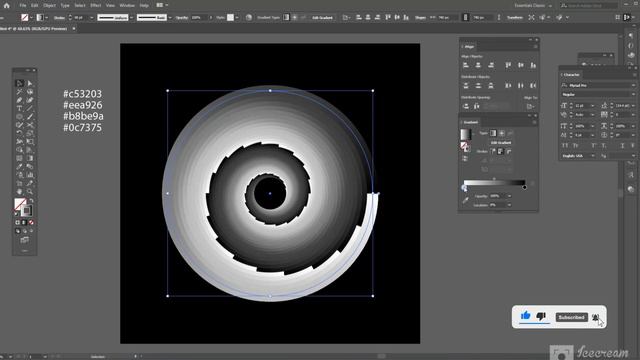Open the font family dropdown in Character panel
The width and height of the screenshot is (640, 360).
[633, 85]
